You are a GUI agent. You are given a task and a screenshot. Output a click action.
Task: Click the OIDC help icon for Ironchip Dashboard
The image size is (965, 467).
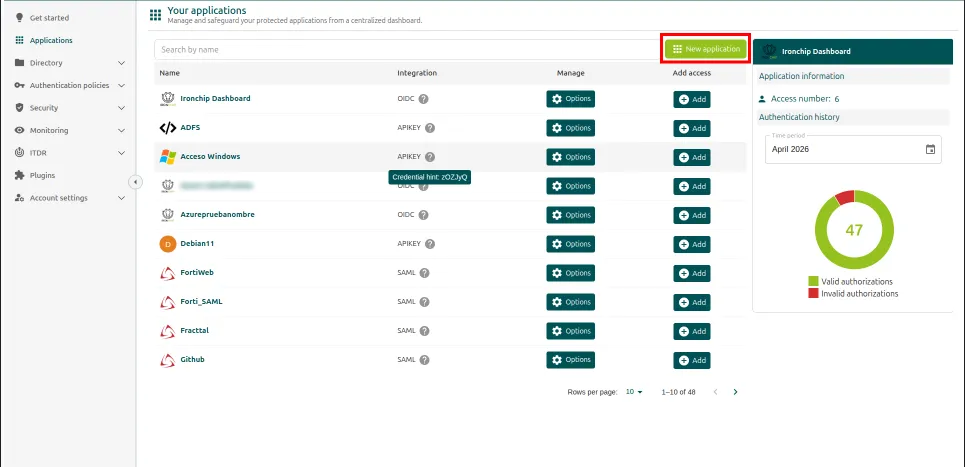(x=424, y=99)
